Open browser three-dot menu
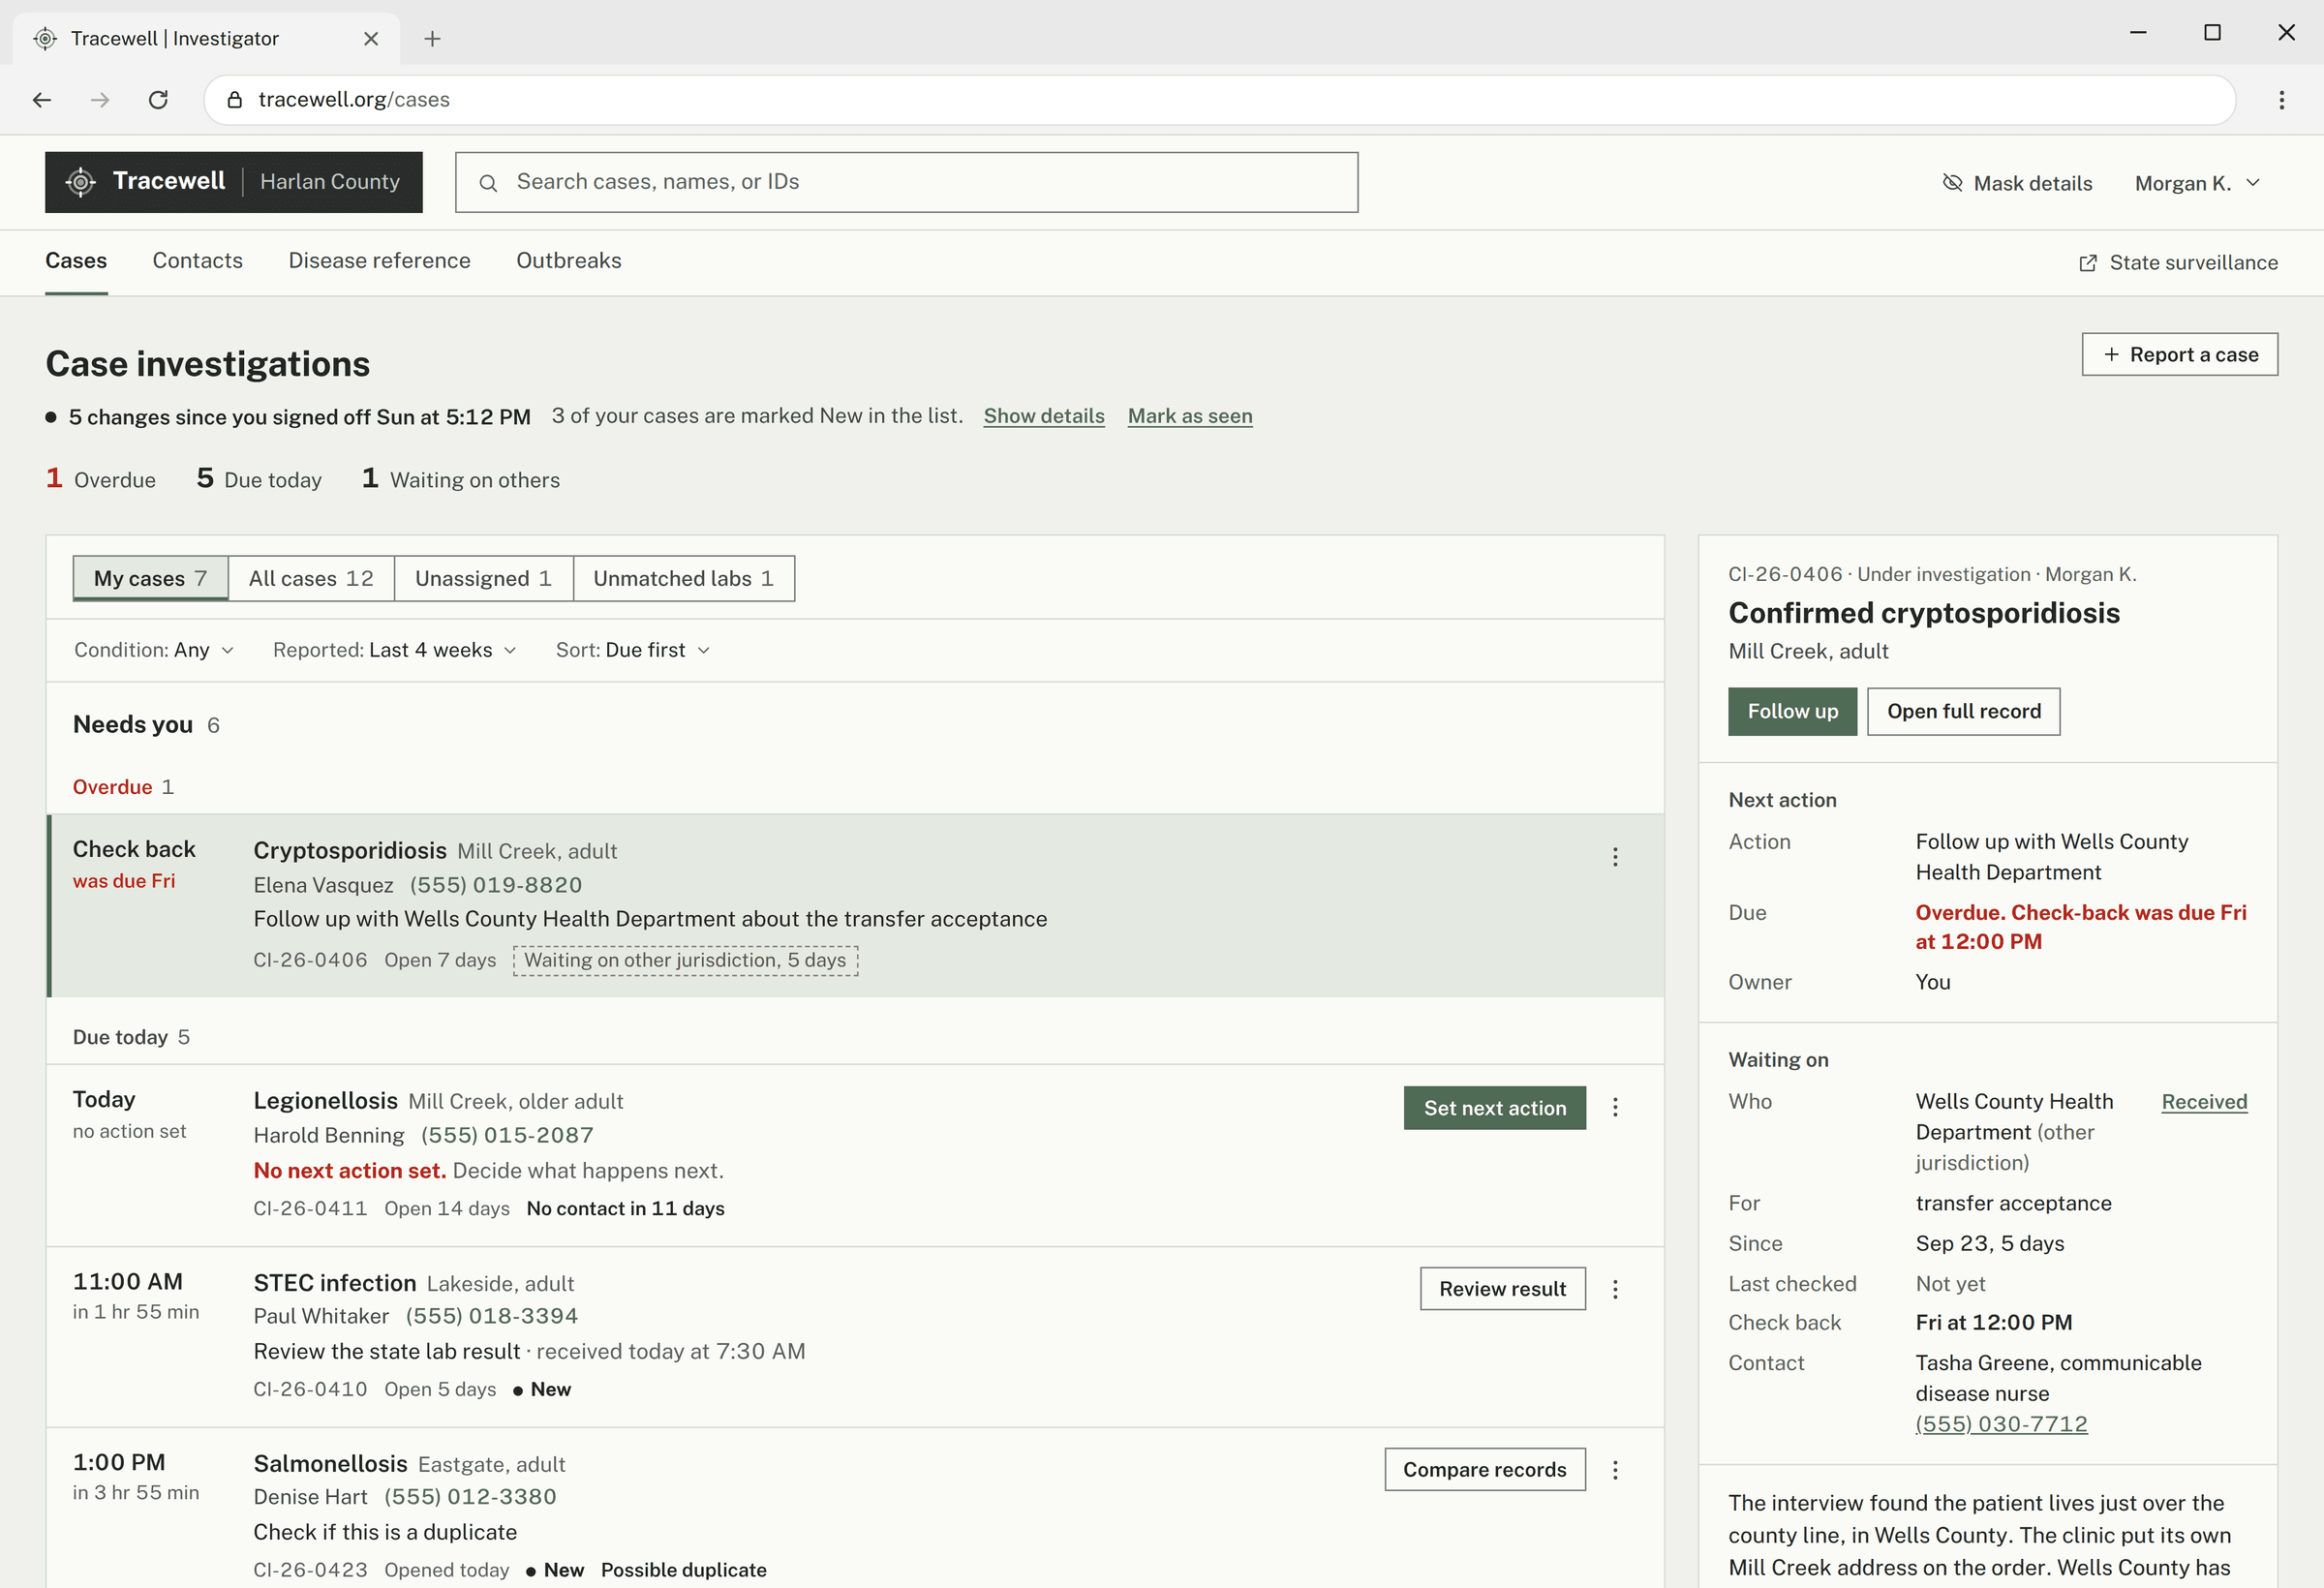 pyautogui.click(x=2281, y=99)
